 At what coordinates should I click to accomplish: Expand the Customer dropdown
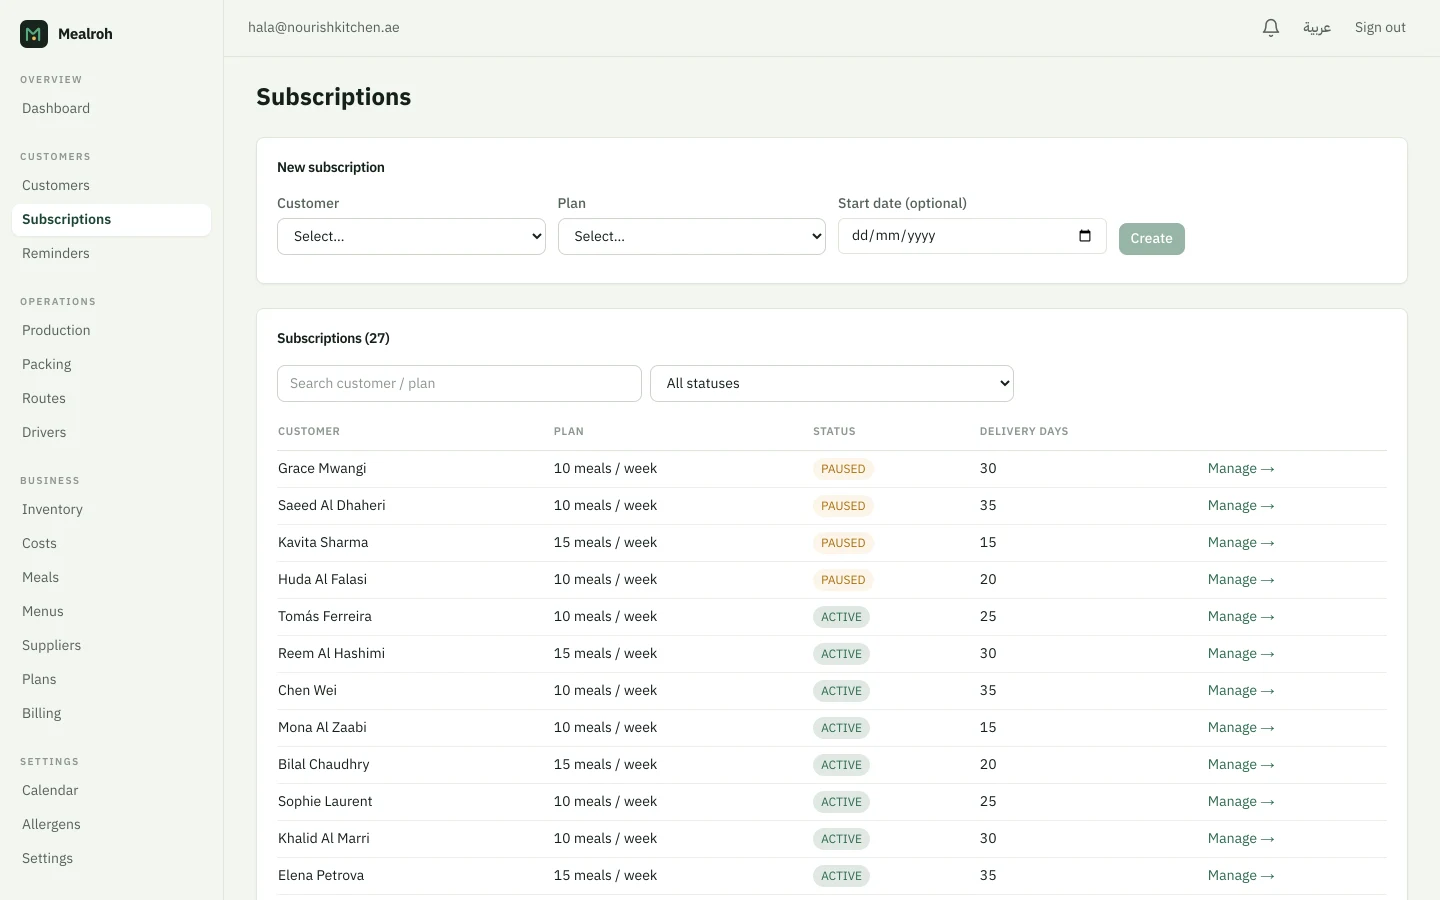(x=411, y=237)
